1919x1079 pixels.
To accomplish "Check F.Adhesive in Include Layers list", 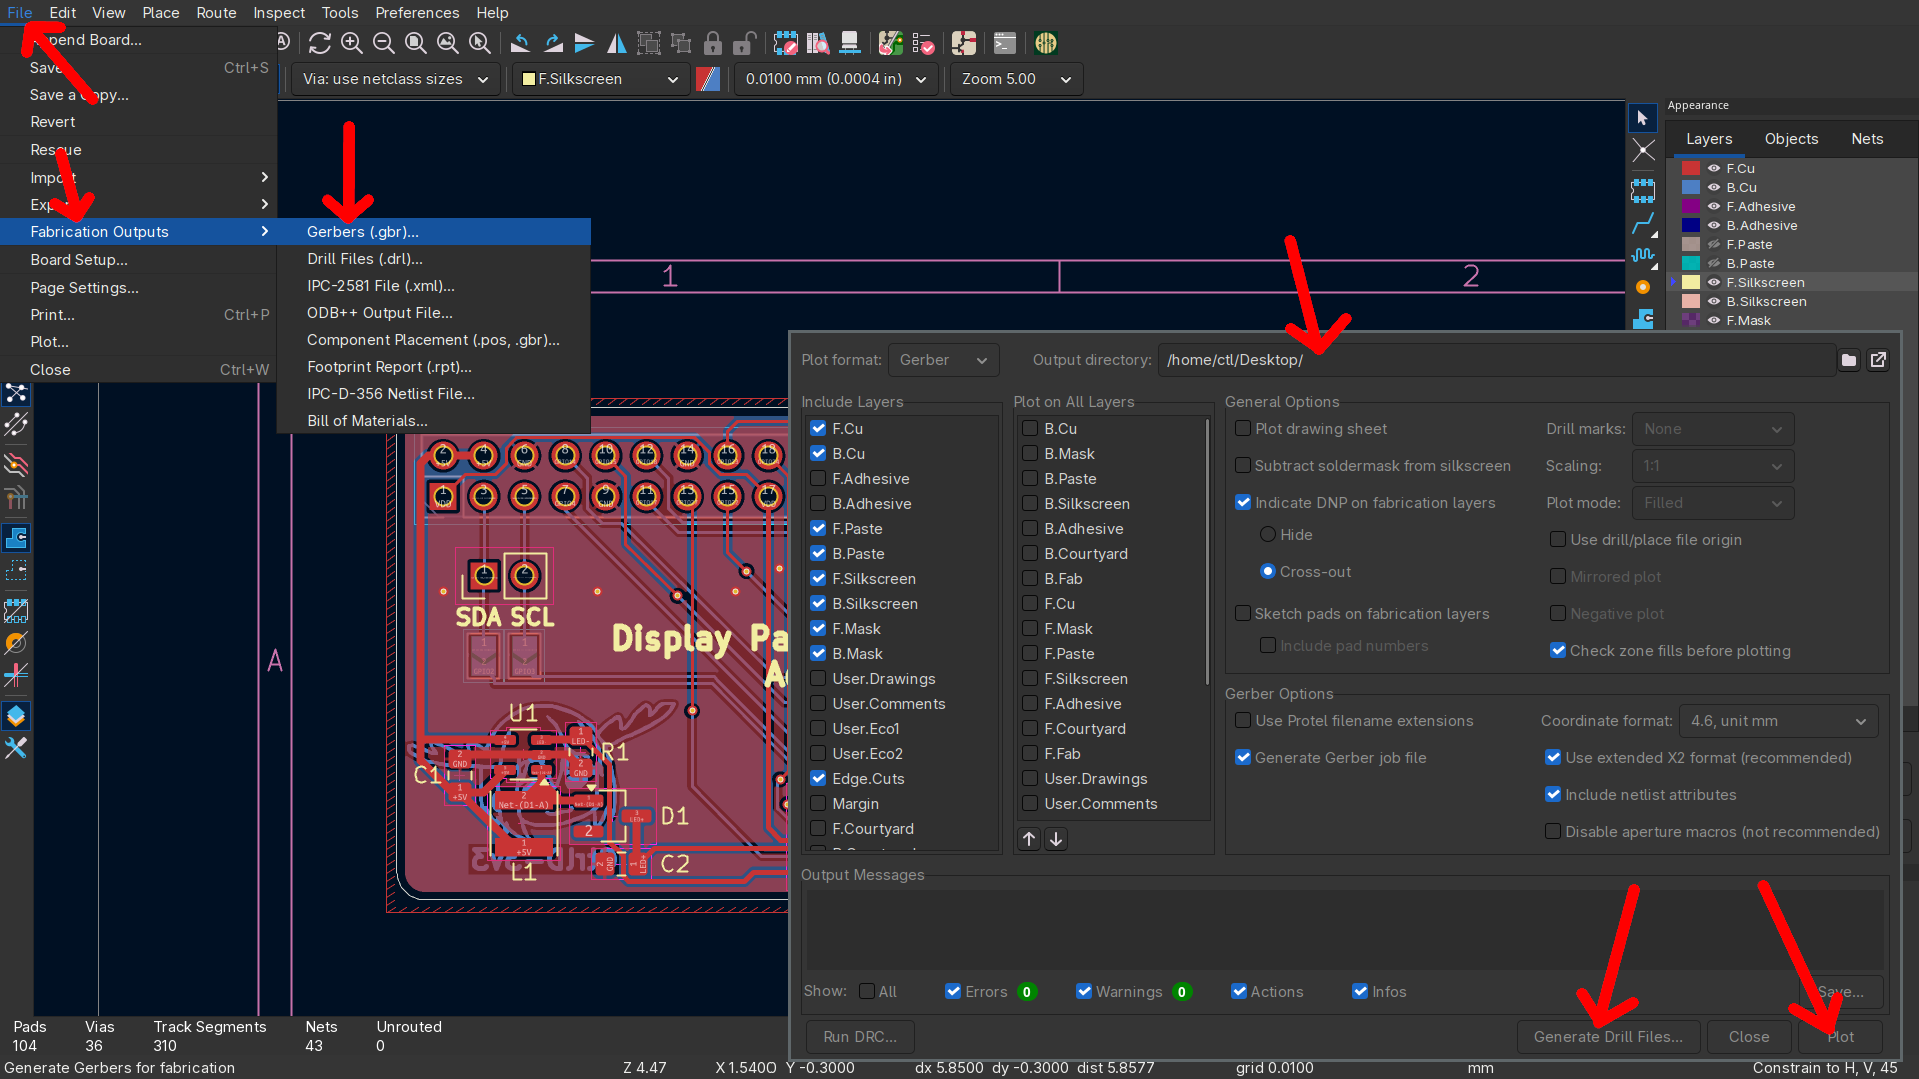I will (818, 479).
